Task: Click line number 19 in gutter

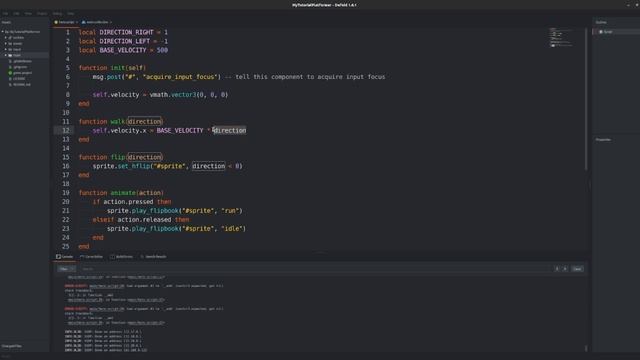Action: [x=66, y=193]
